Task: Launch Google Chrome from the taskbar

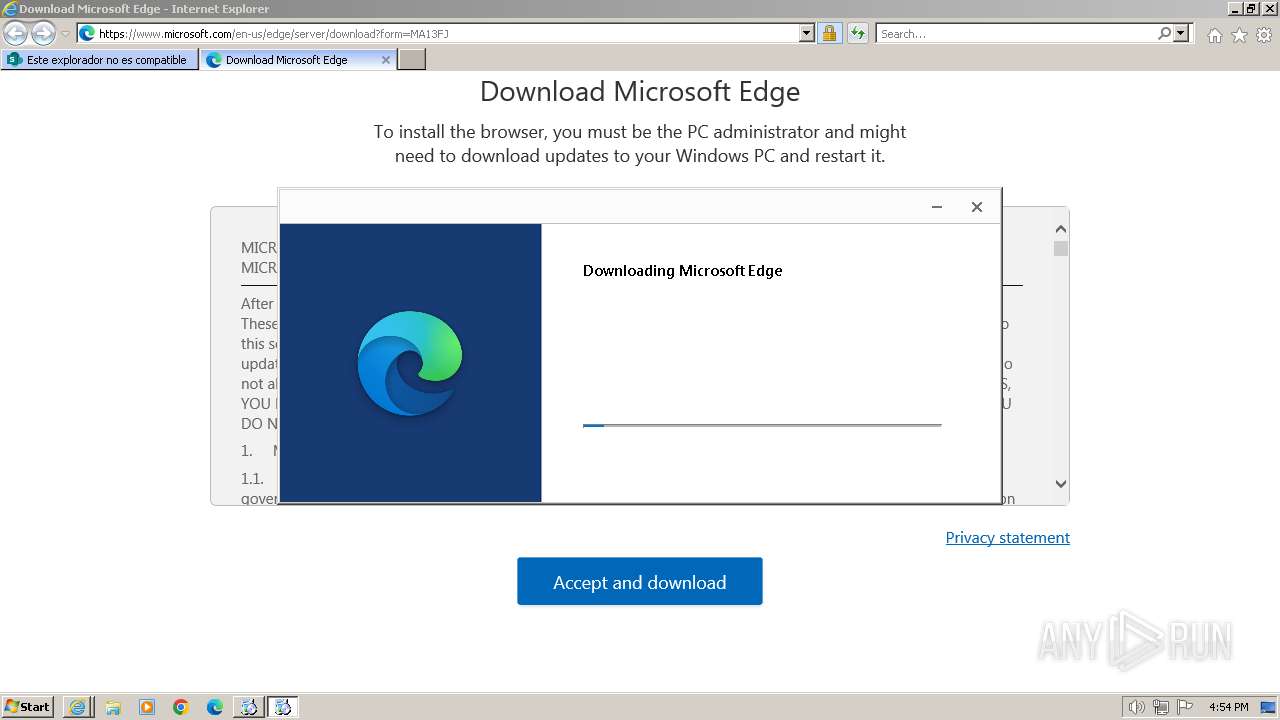Action: 181,707
